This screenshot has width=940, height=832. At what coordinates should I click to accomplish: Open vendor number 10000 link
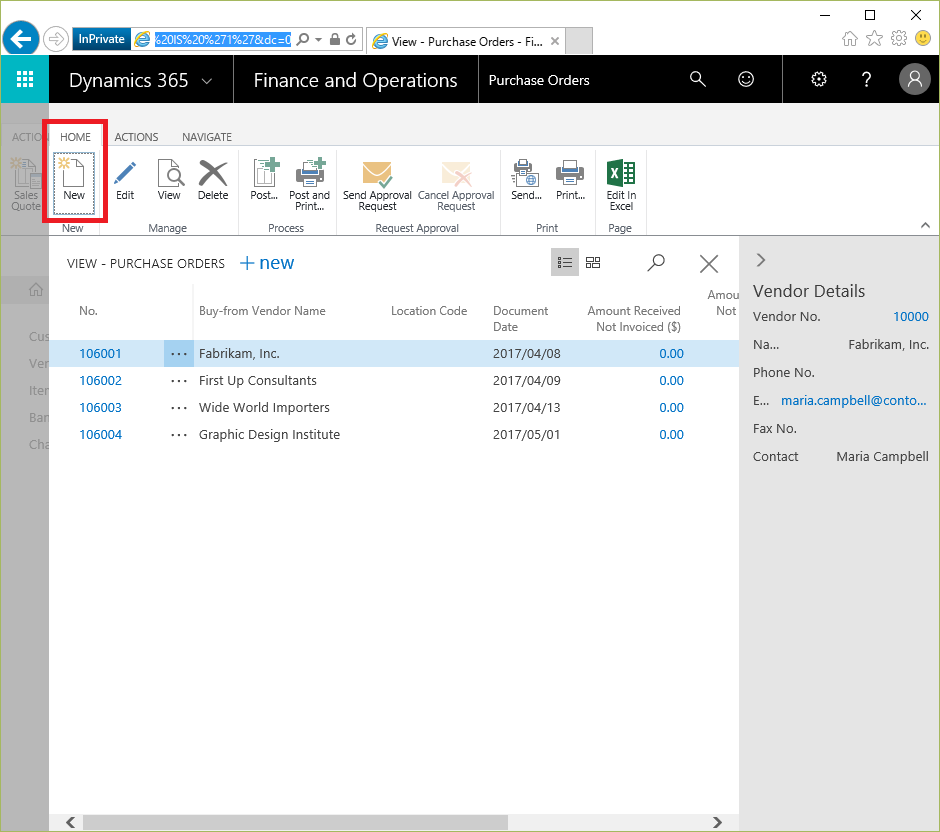pos(911,316)
